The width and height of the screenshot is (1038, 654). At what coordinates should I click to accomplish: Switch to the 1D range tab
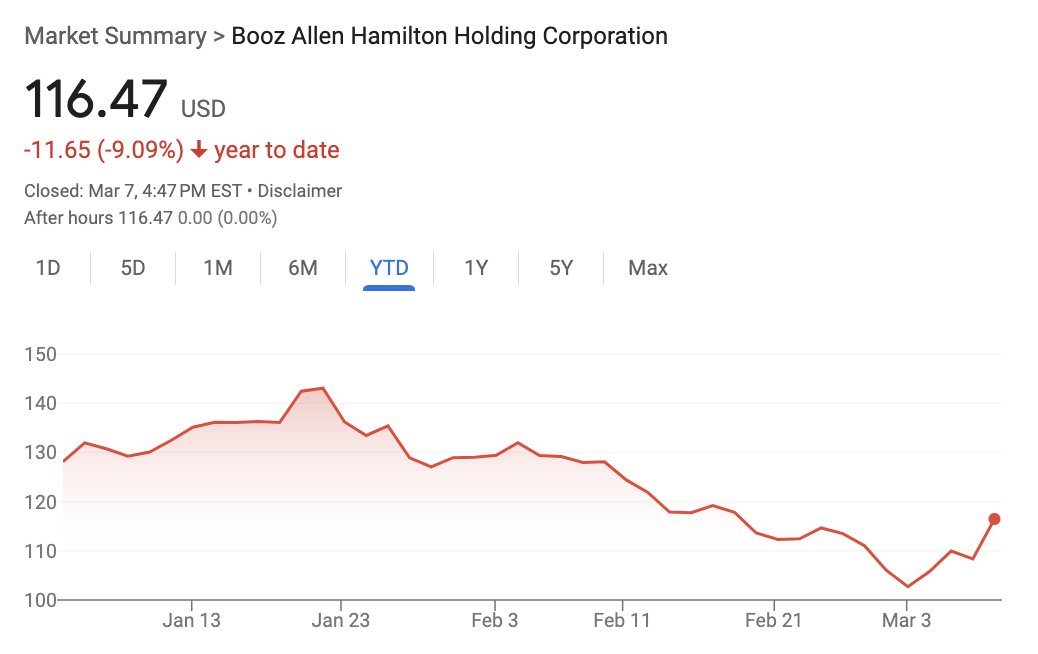(47, 268)
